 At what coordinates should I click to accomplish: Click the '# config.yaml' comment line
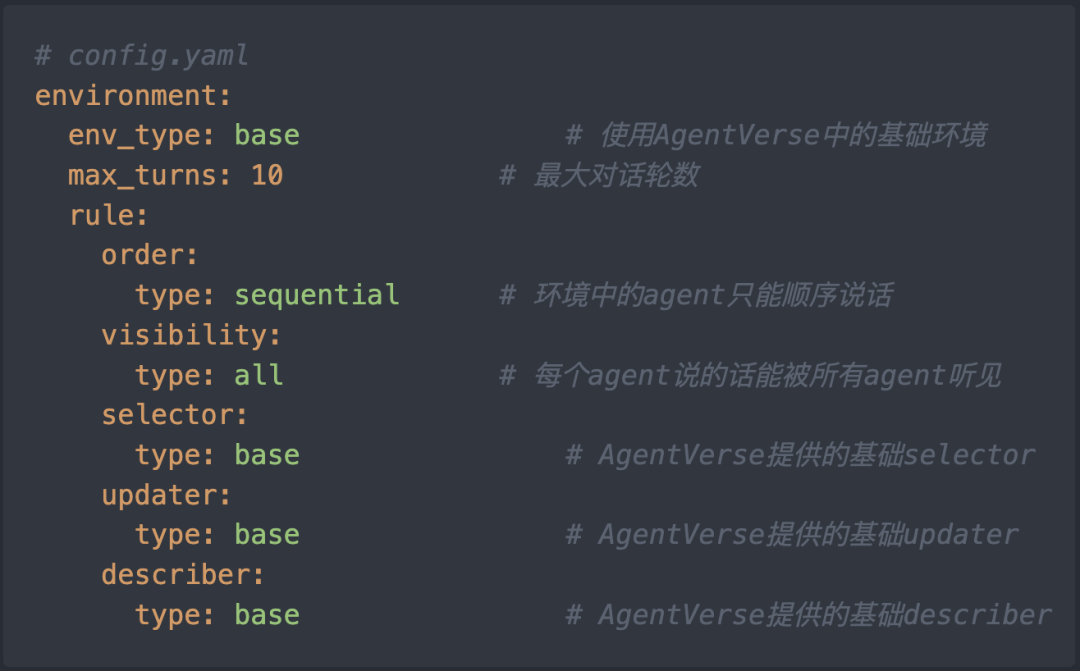pyautogui.click(x=141, y=55)
